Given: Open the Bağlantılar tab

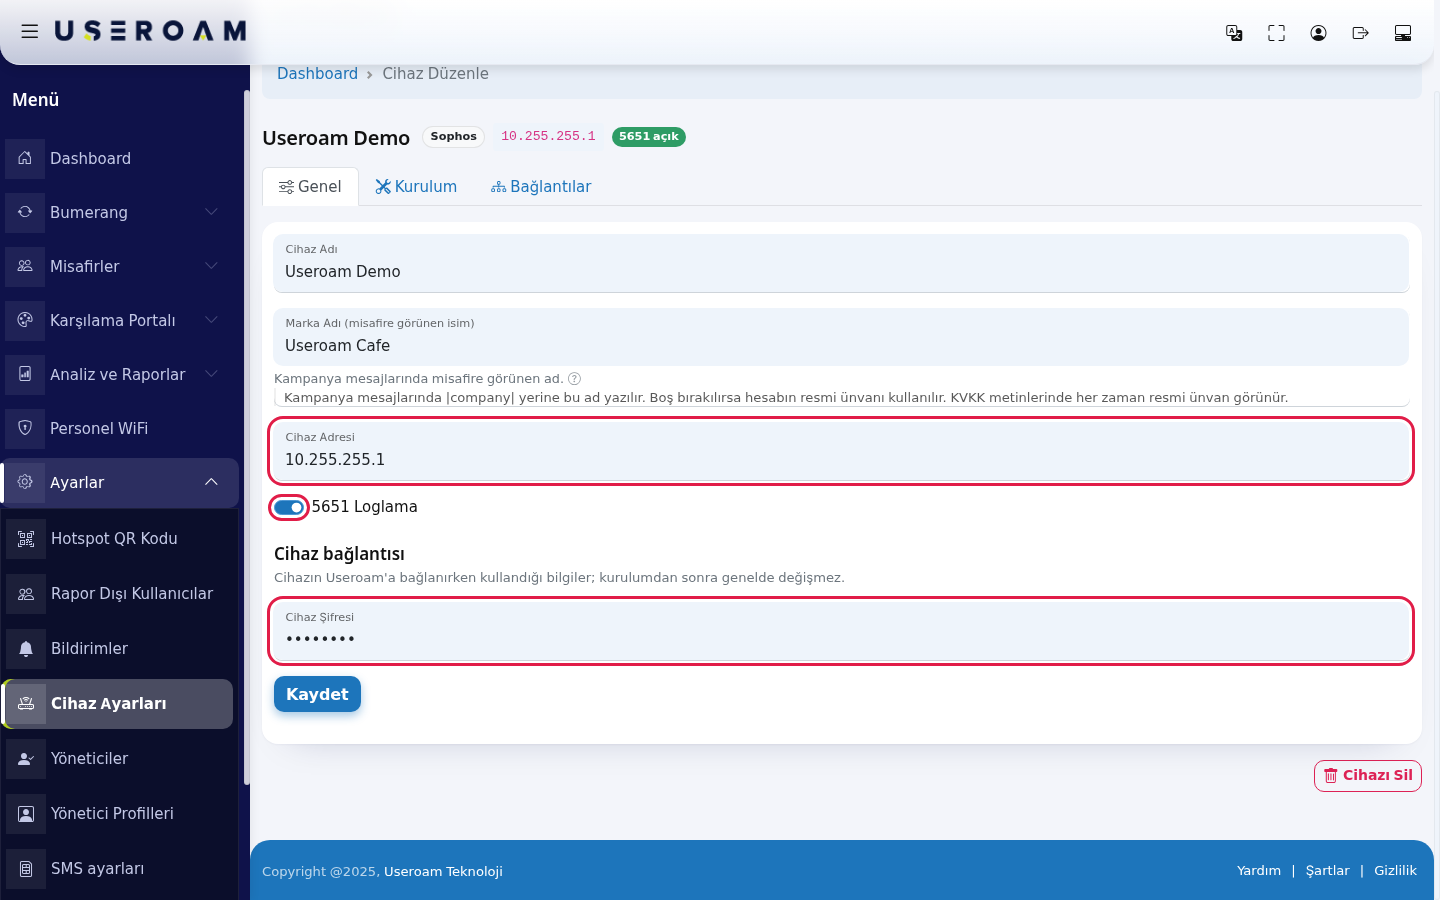Looking at the screenshot, I should point(541,187).
